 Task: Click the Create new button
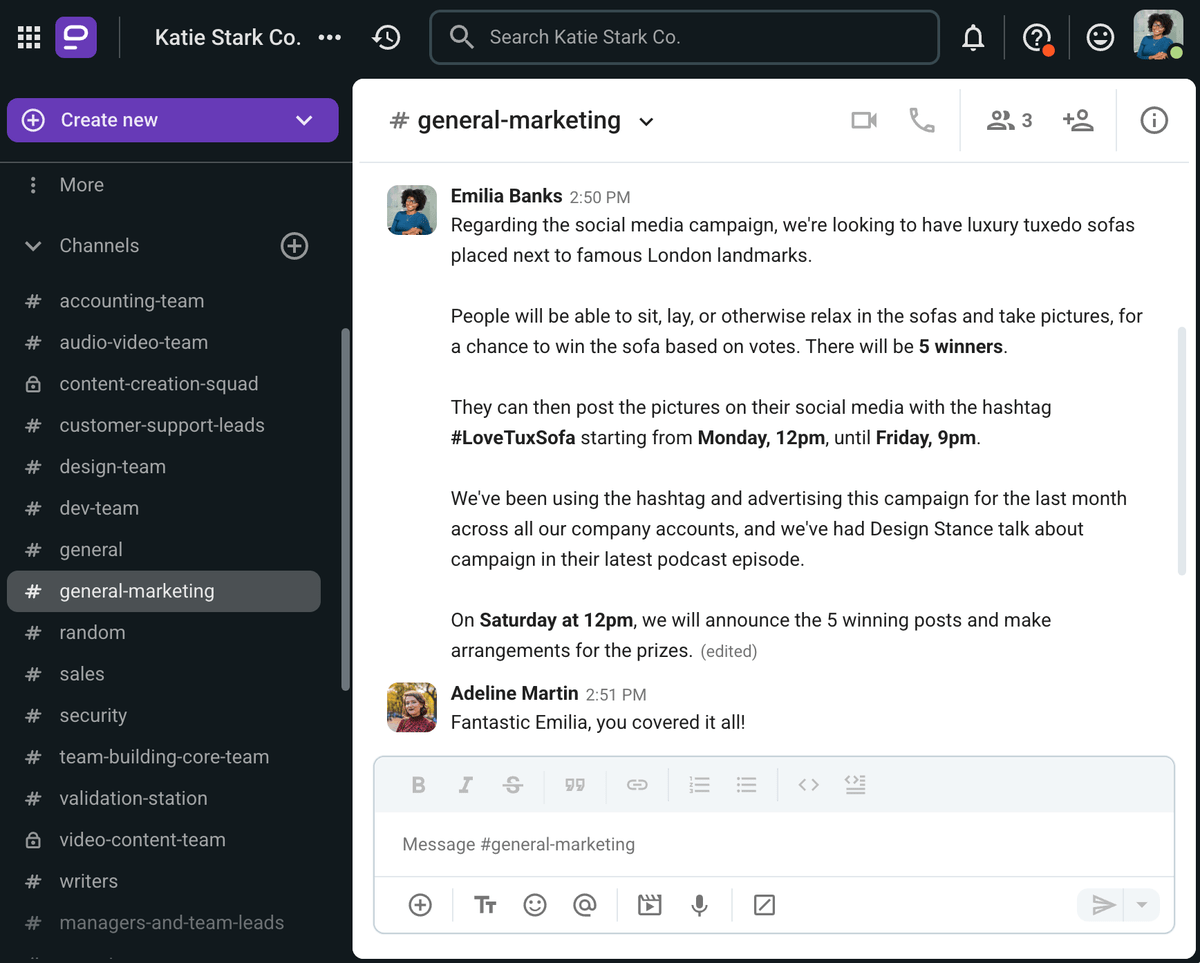click(x=172, y=120)
